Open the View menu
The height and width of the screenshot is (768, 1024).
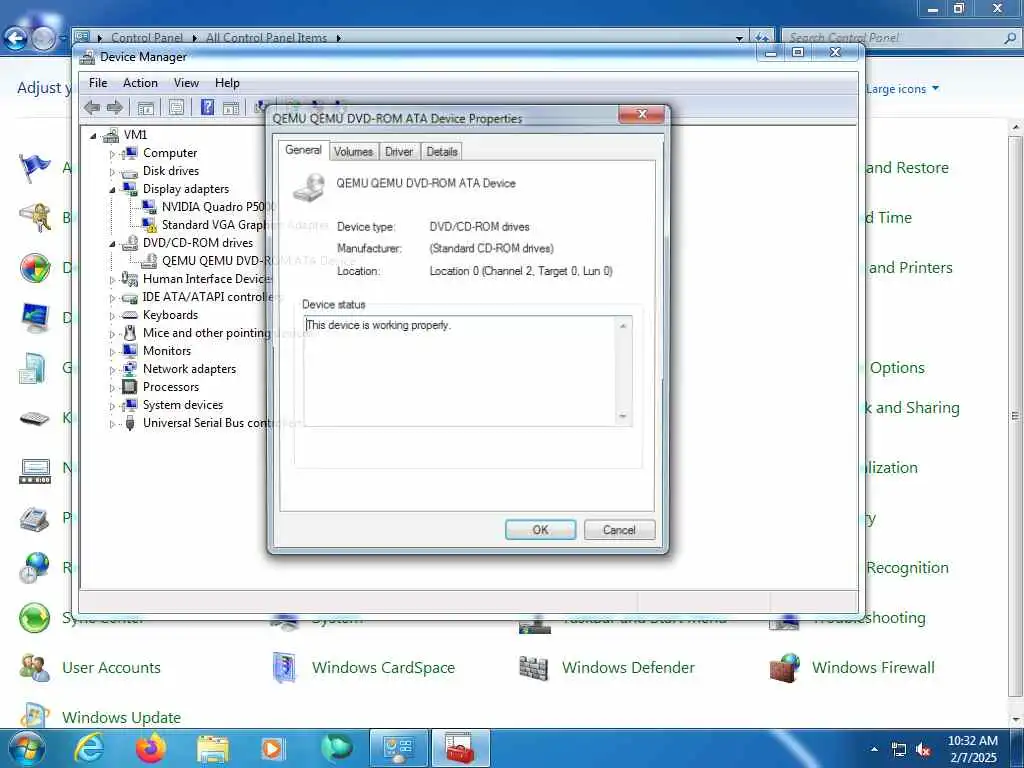pos(186,83)
